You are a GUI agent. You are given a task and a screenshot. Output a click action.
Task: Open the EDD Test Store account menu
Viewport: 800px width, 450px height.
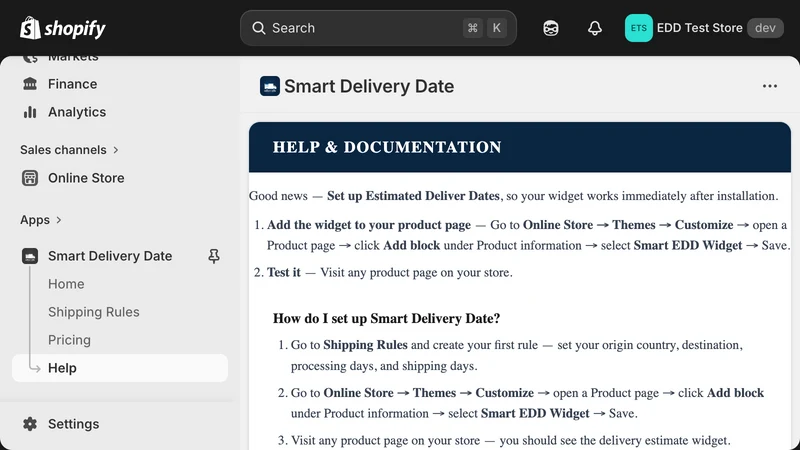[x=704, y=28]
